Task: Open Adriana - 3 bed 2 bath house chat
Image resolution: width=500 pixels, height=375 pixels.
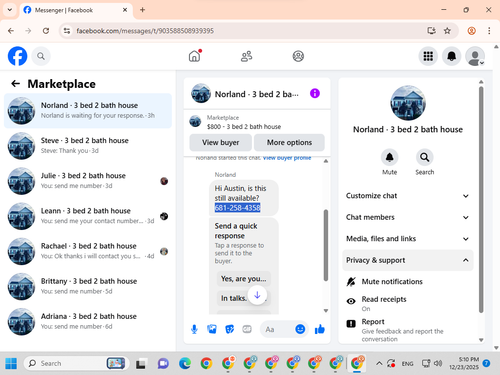Action: tap(88, 321)
